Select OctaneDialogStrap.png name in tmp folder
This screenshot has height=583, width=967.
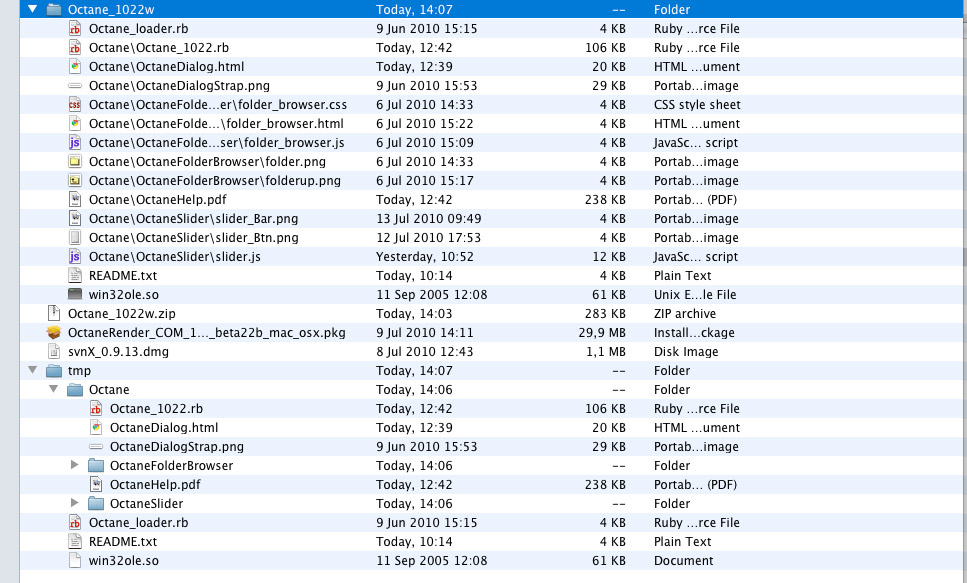coord(176,447)
